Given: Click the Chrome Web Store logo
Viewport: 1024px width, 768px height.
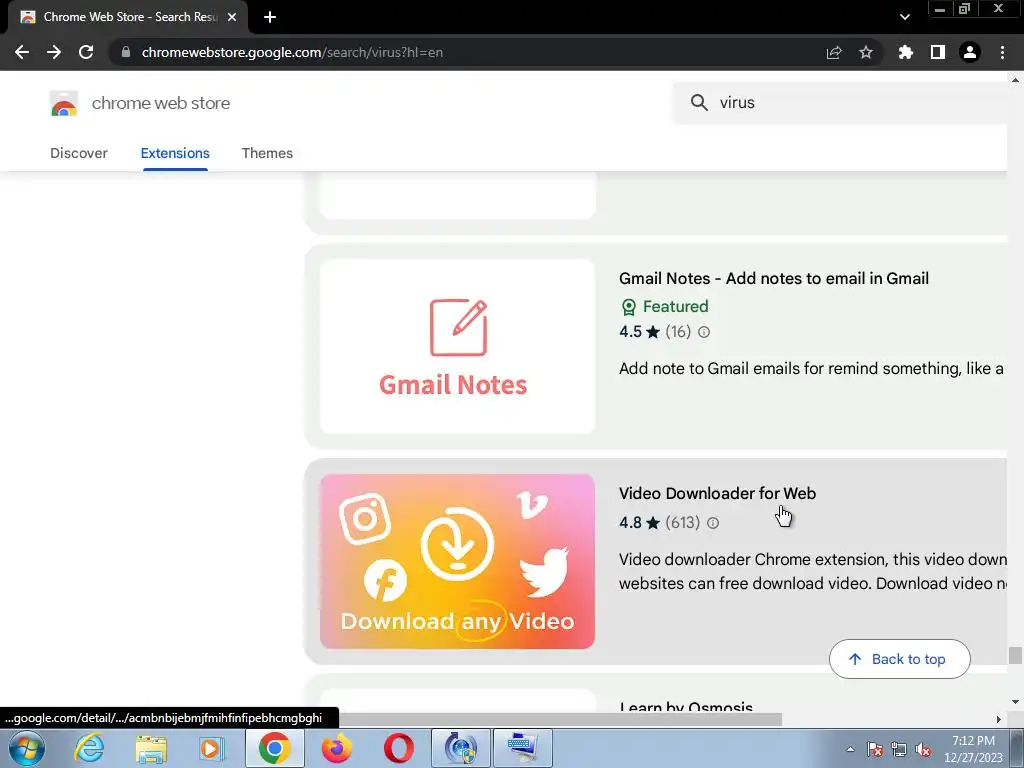Looking at the screenshot, I should 63,103.
